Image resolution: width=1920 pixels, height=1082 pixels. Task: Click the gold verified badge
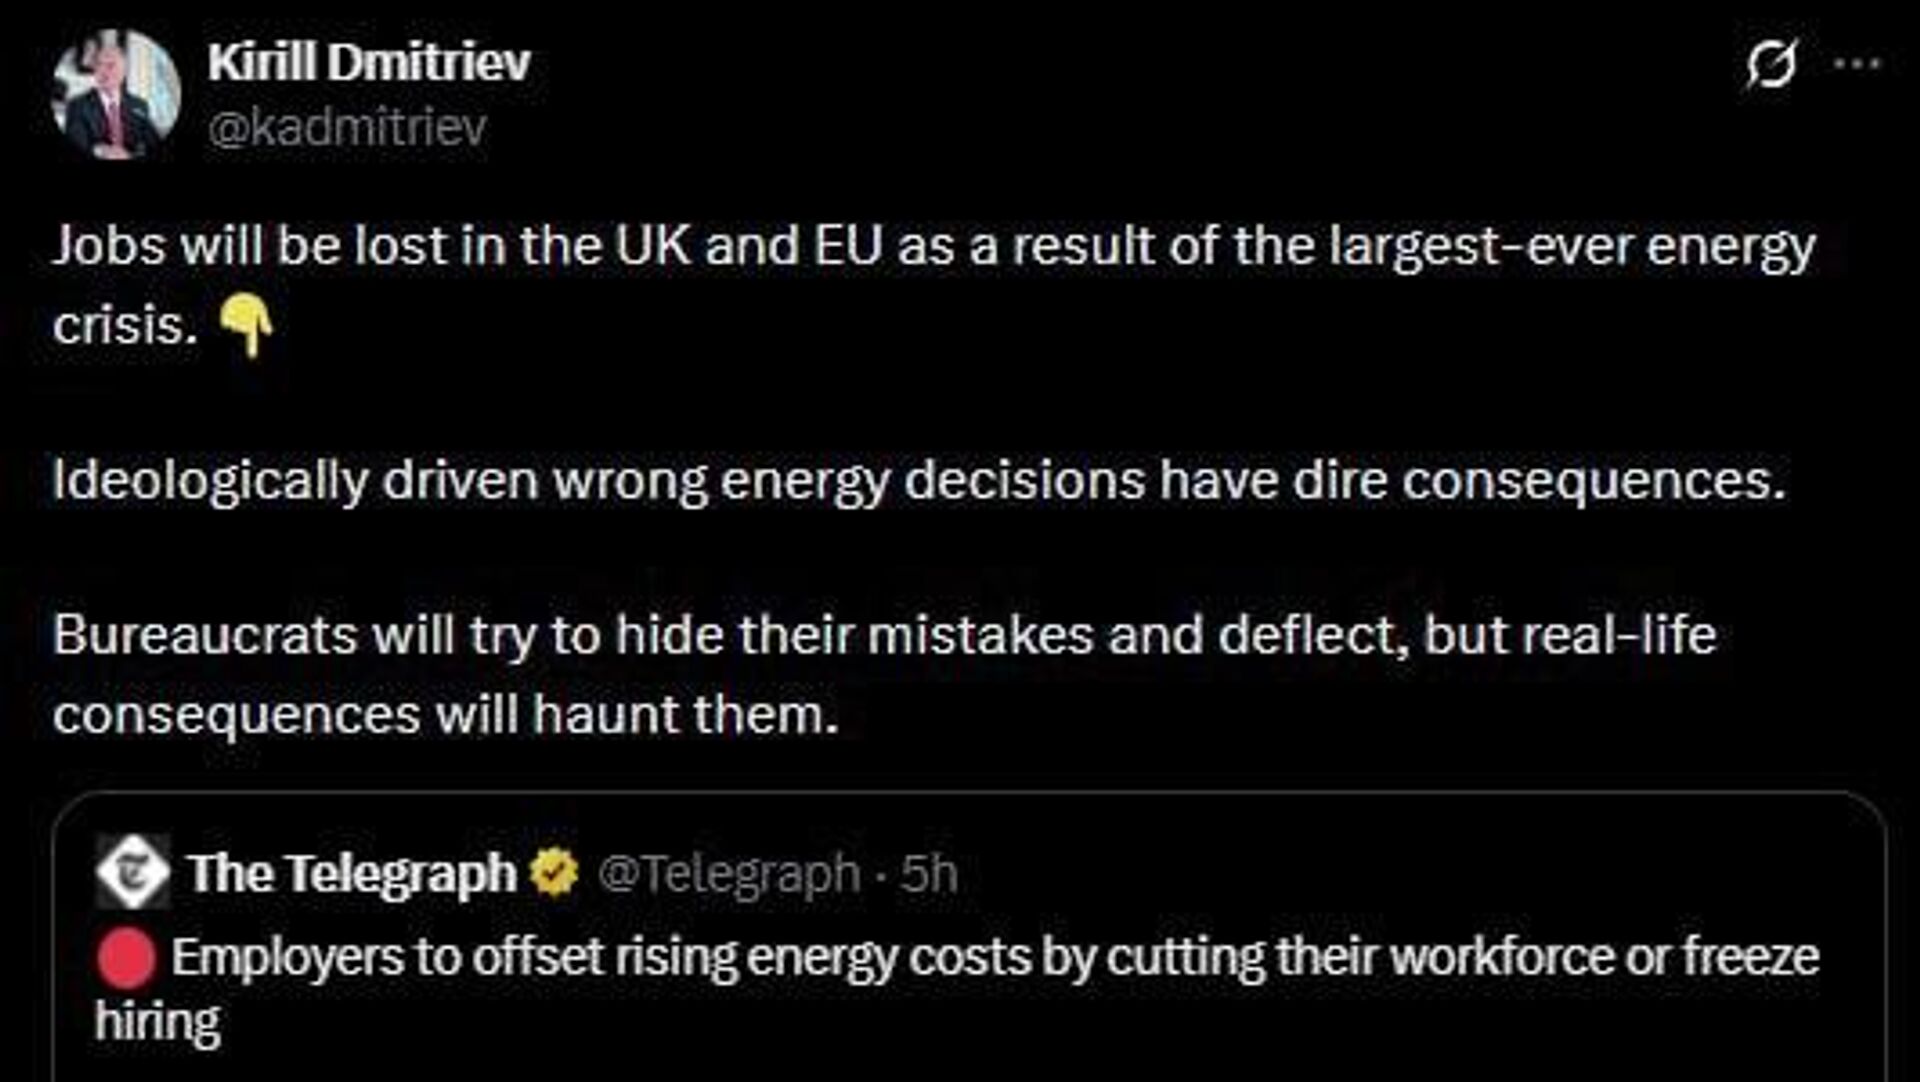pos(554,873)
